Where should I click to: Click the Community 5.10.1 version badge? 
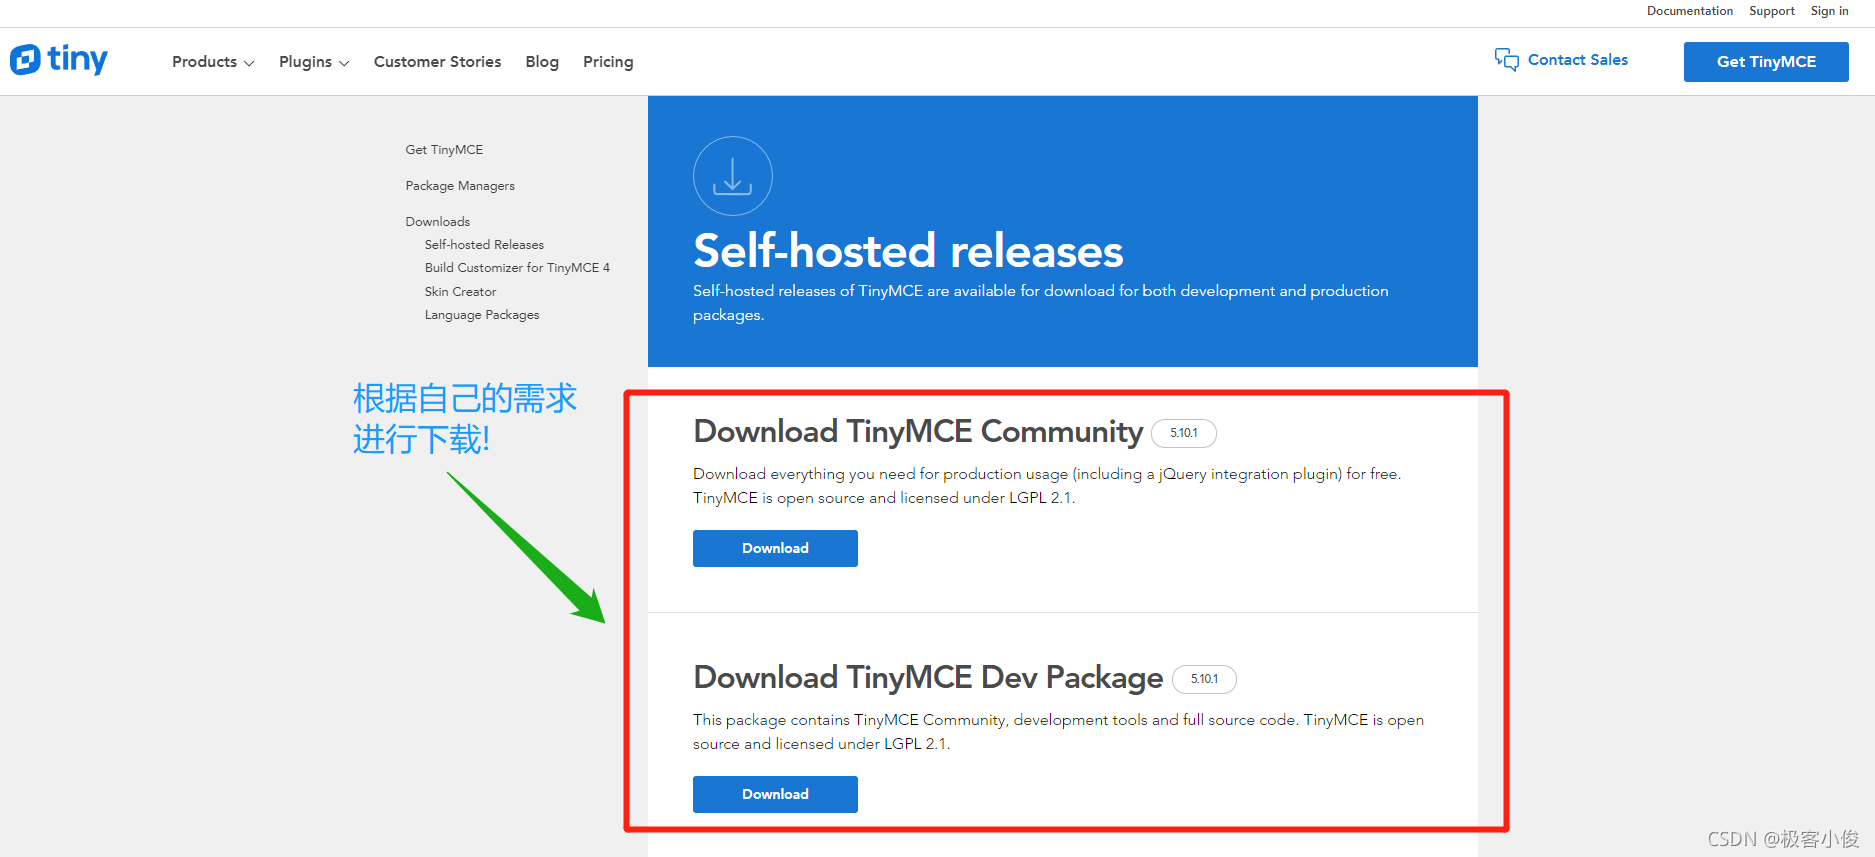point(1184,433)
